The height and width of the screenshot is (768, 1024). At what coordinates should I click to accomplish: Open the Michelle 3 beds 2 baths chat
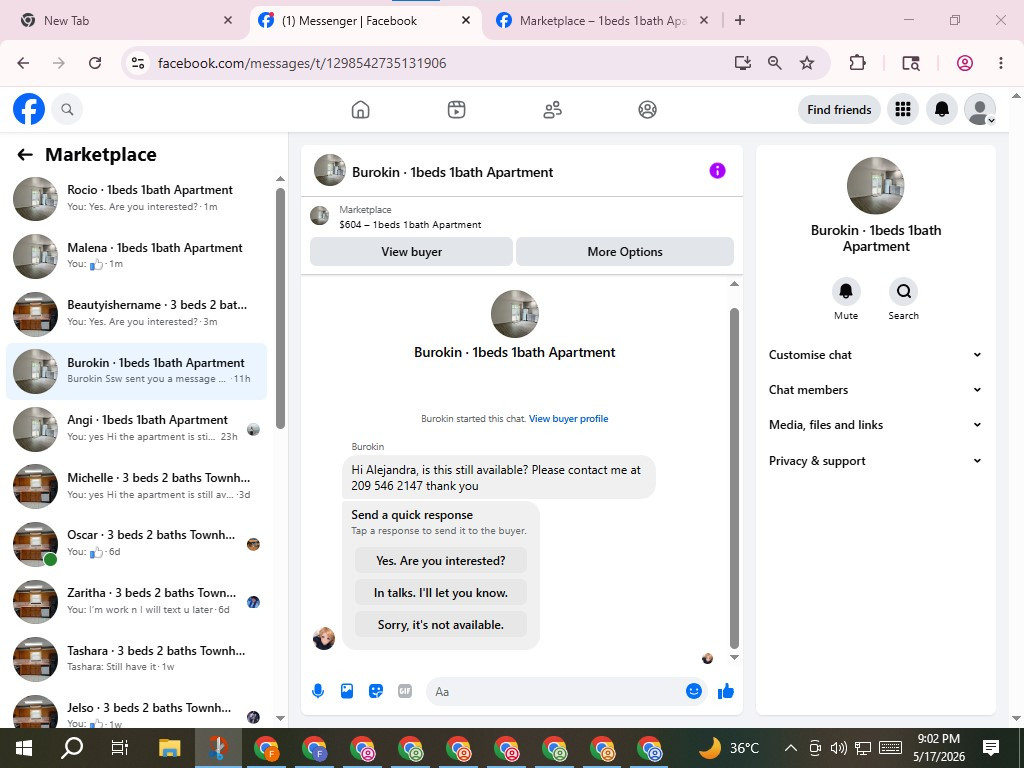pyautogui.click(x=136, y=486)
